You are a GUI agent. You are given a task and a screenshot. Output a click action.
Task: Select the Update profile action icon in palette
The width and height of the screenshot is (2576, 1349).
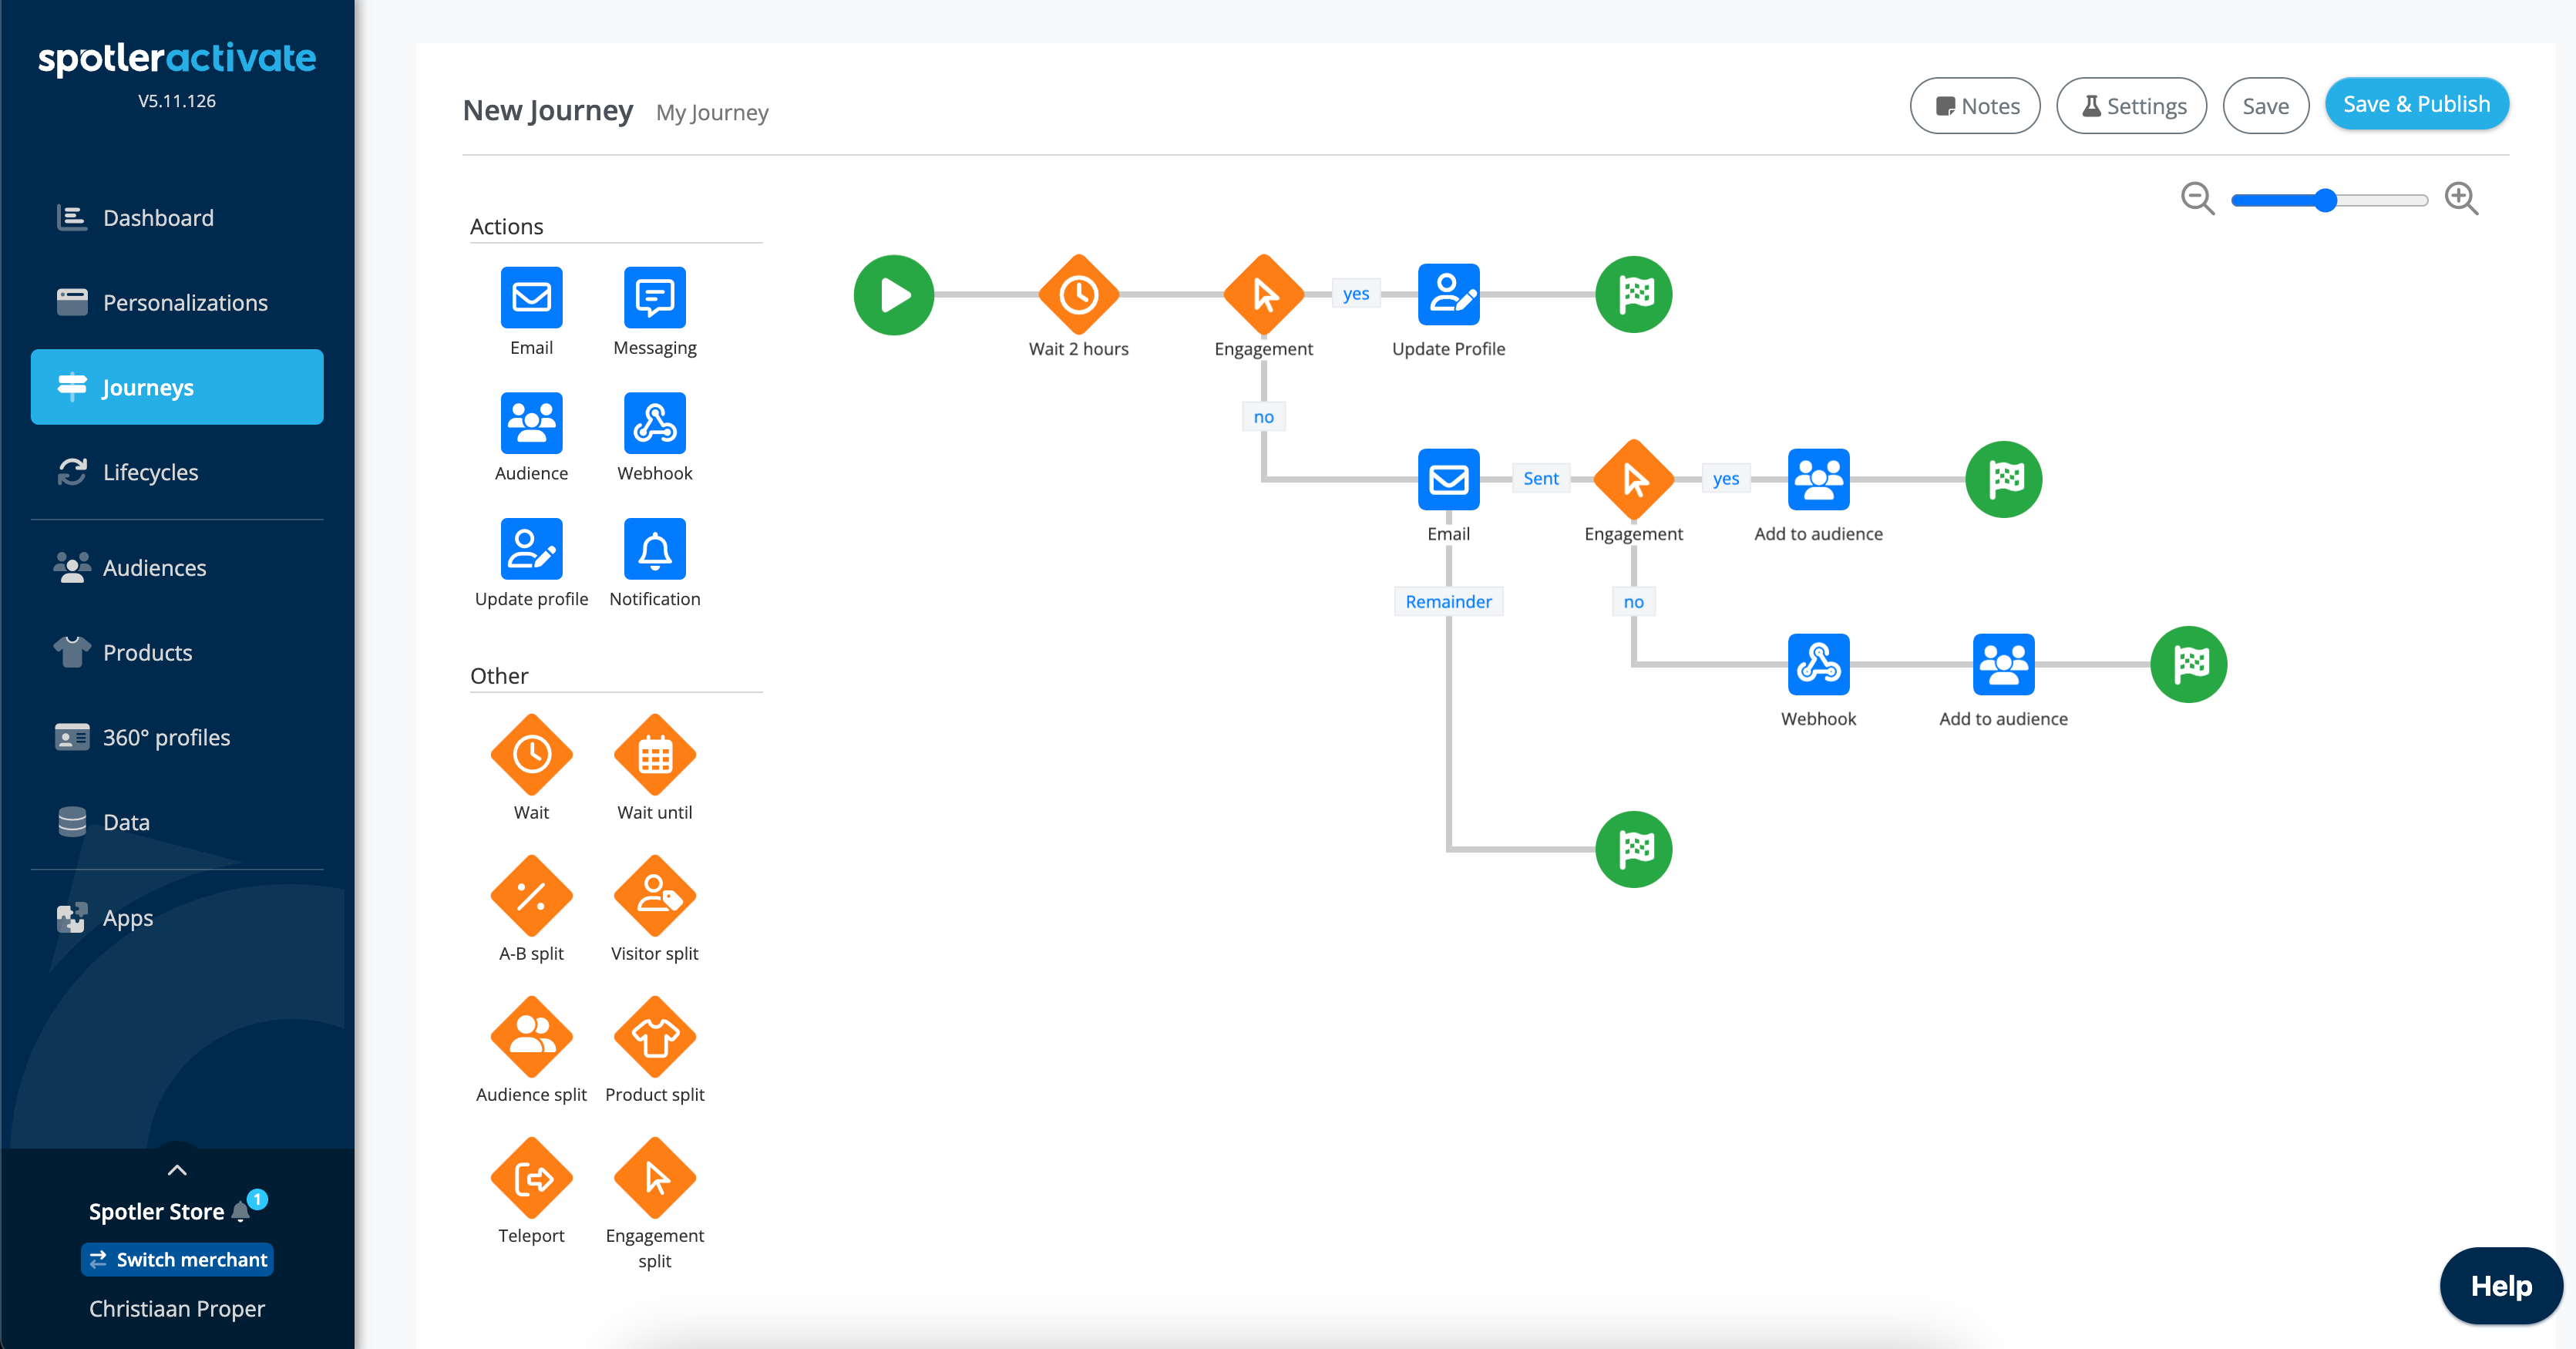coord(531,549)
